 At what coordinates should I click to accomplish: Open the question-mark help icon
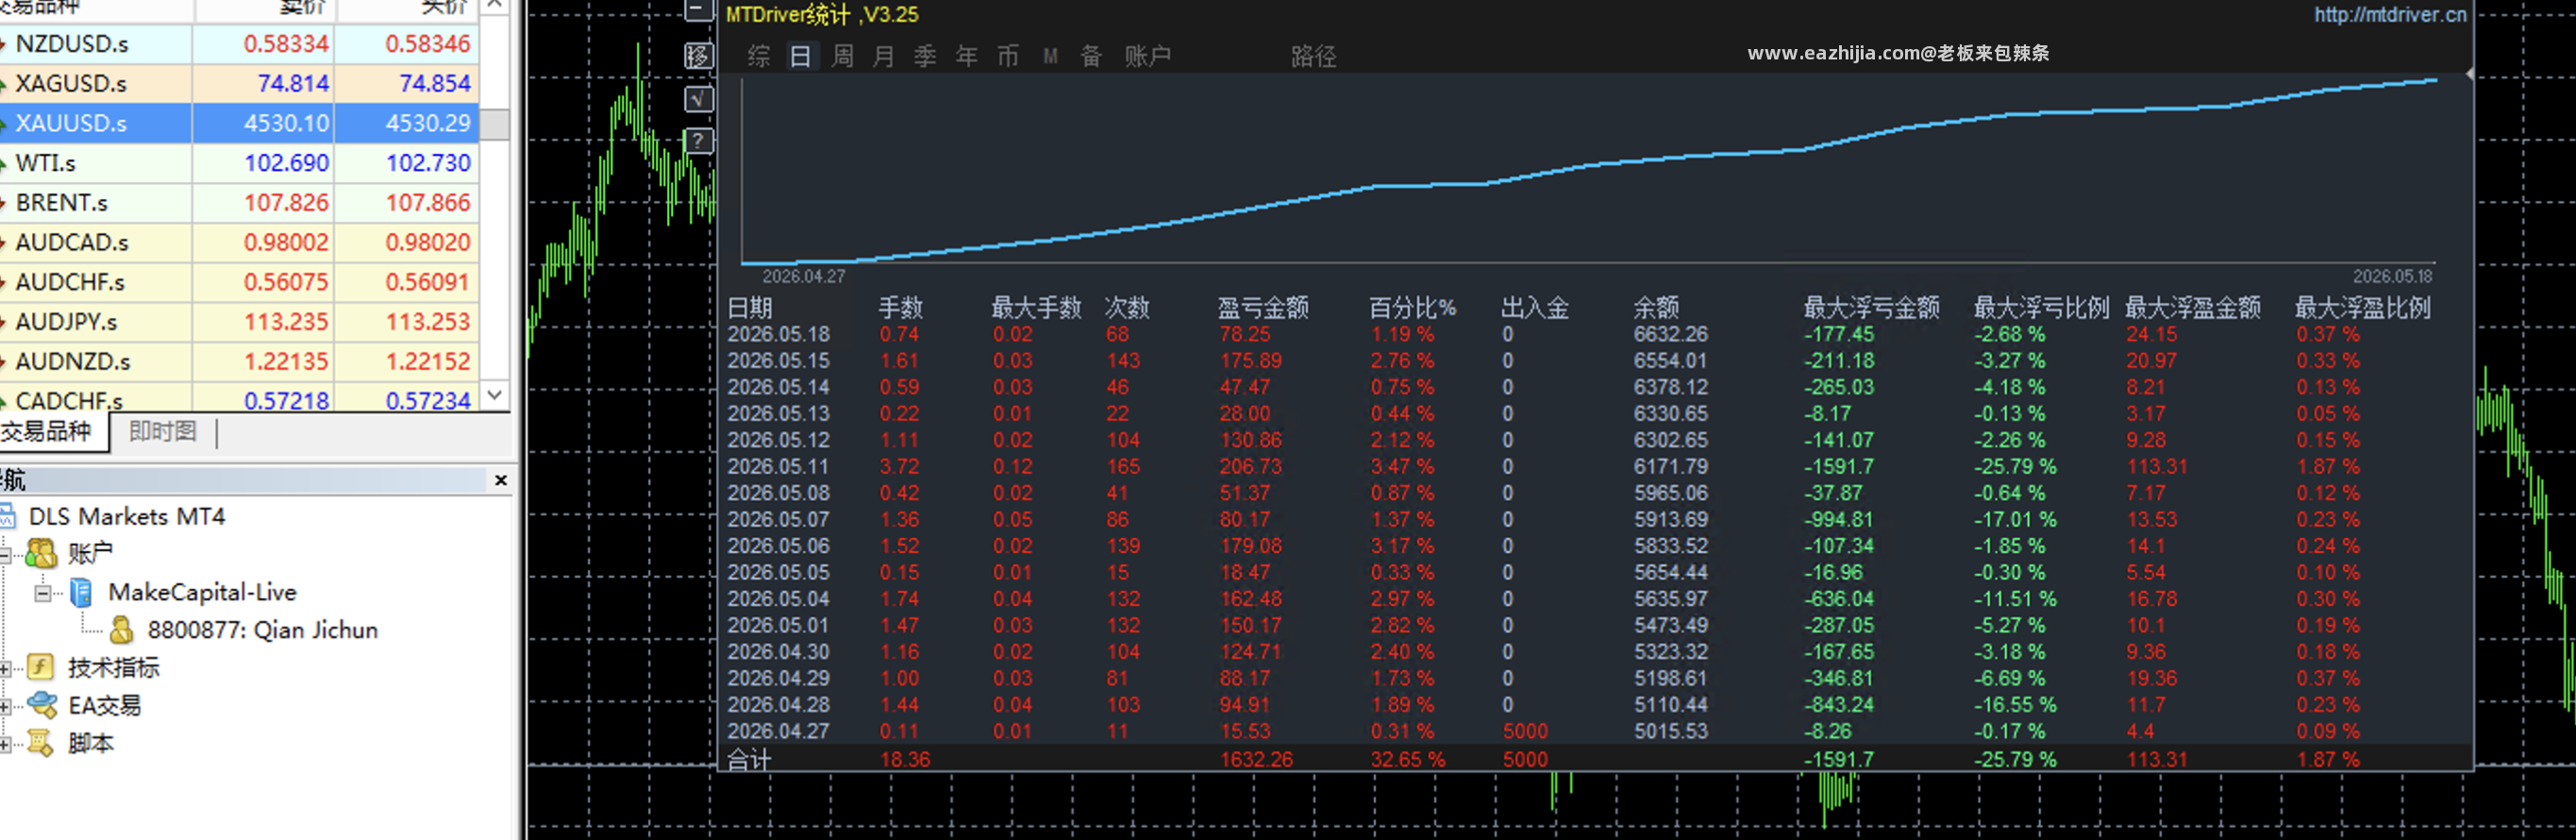[698, 141]
